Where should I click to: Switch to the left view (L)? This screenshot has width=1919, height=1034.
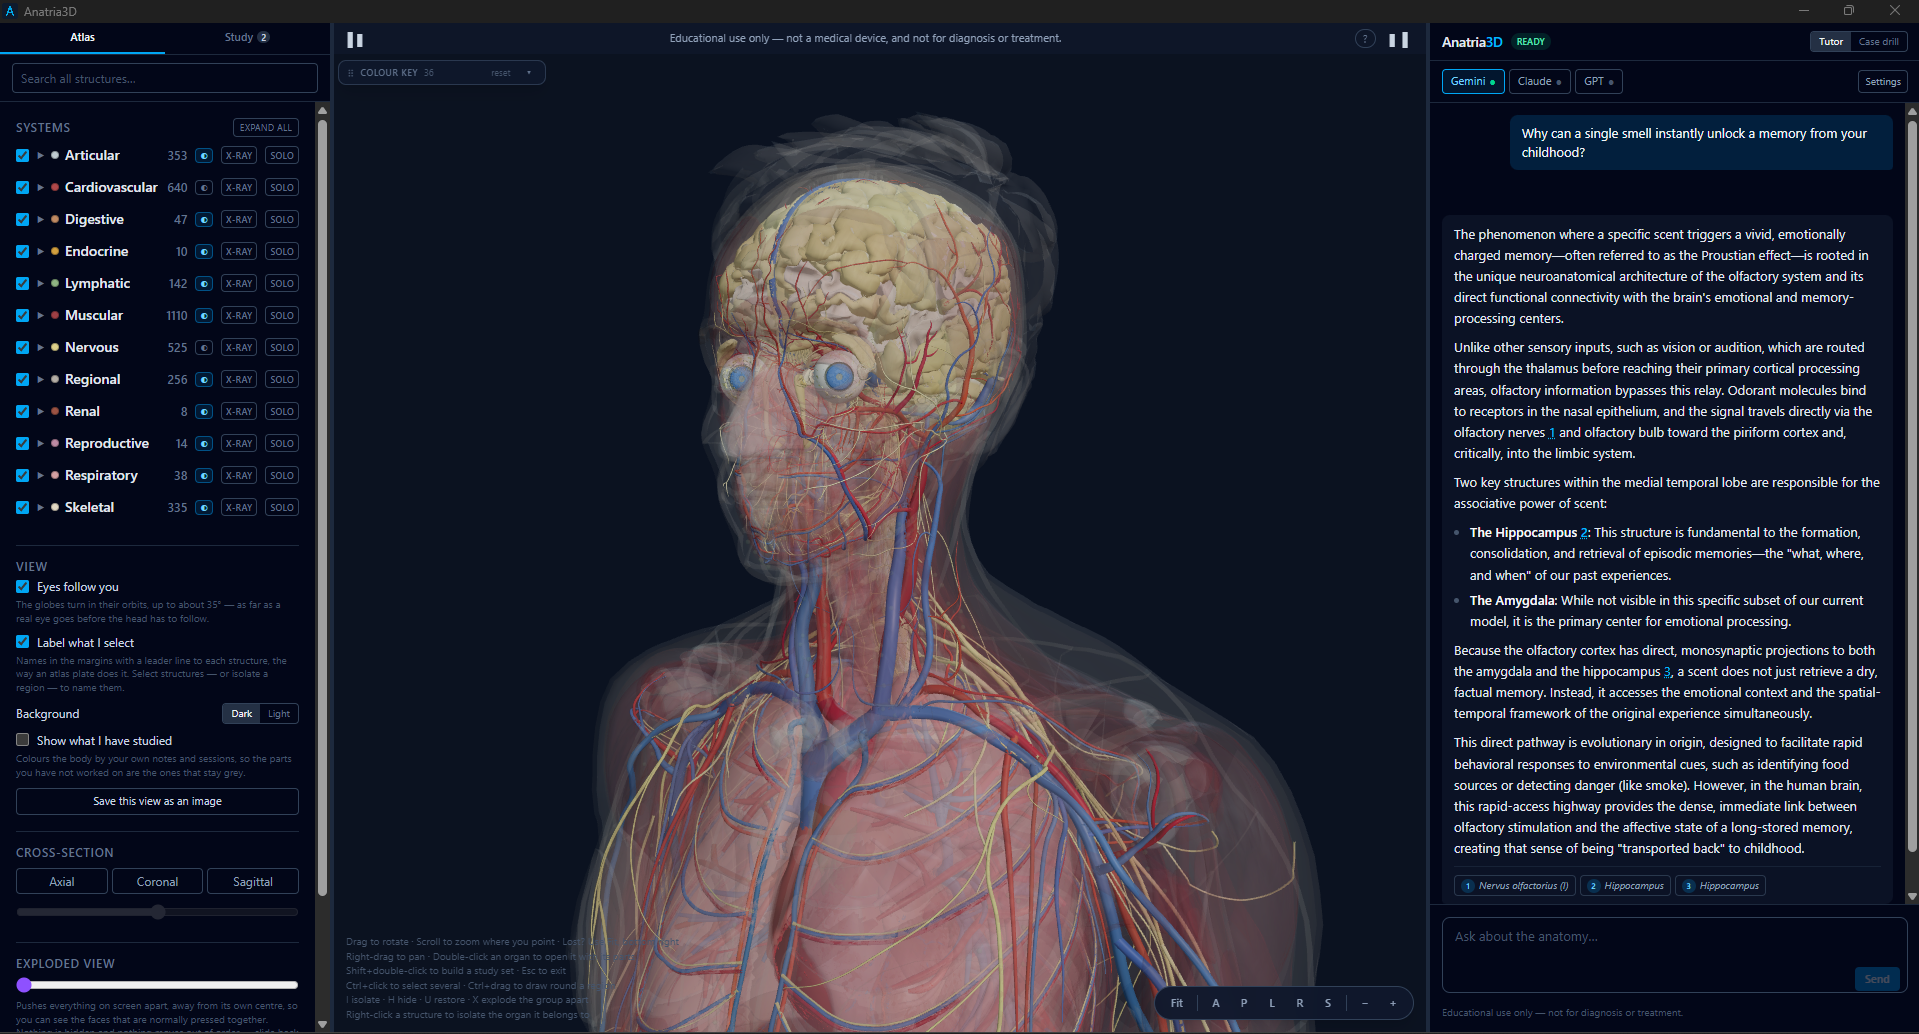(1272, 1003)
